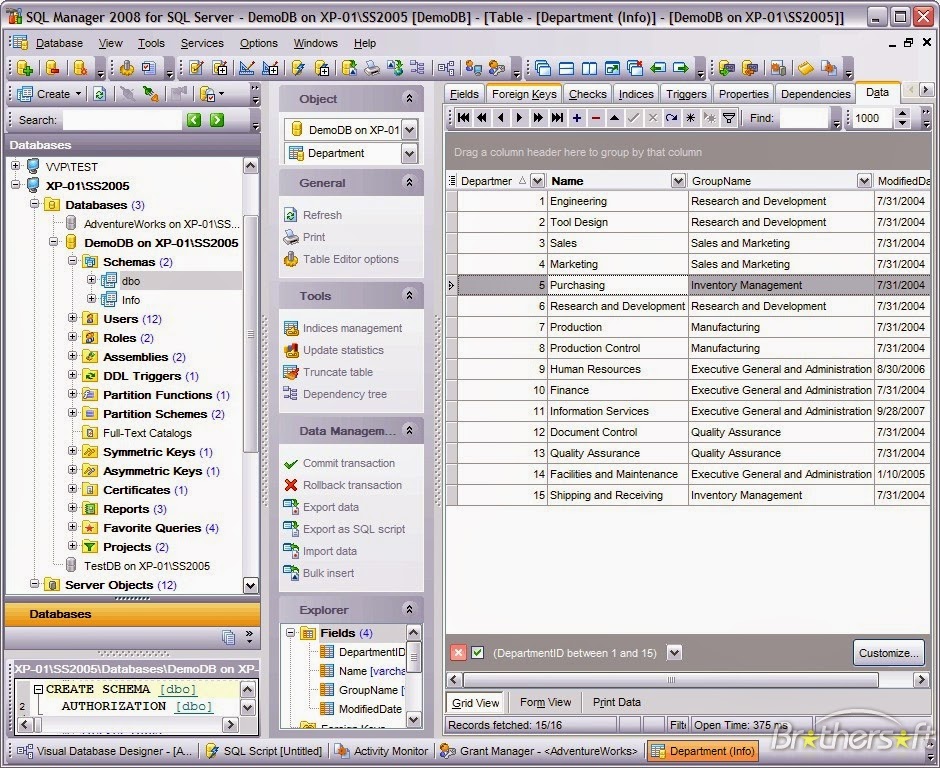Screen dimensions: 940x768
Task: Switch to the Form View tab
Action: click(x=546, y=702)
